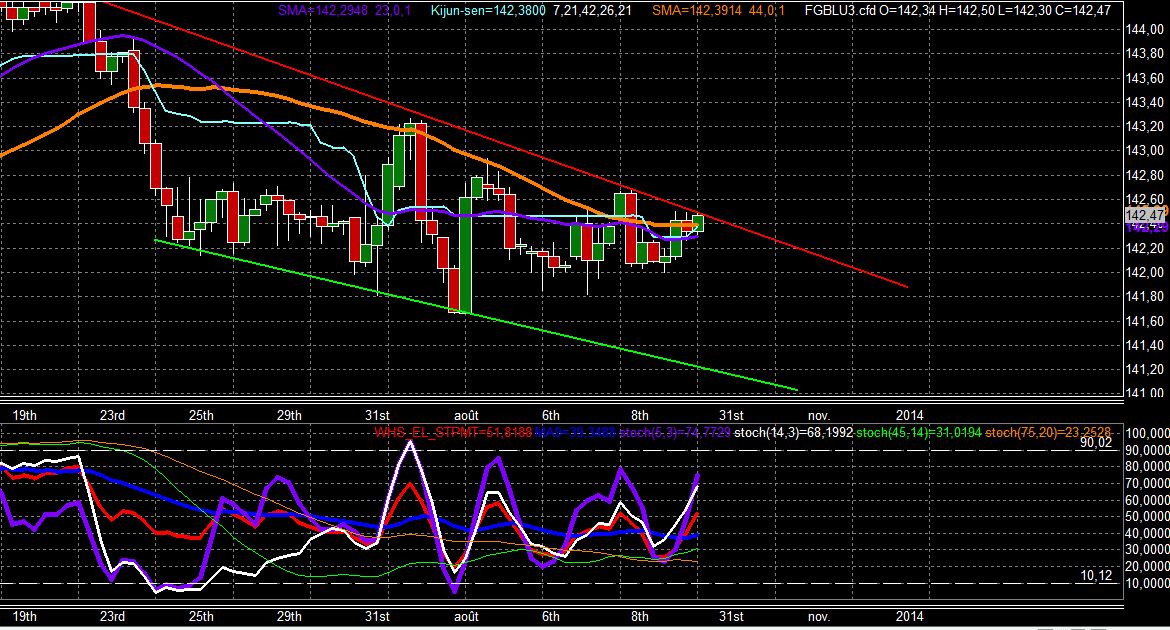Click 2014 on the stochastic panel date axis

pos(910,617)
